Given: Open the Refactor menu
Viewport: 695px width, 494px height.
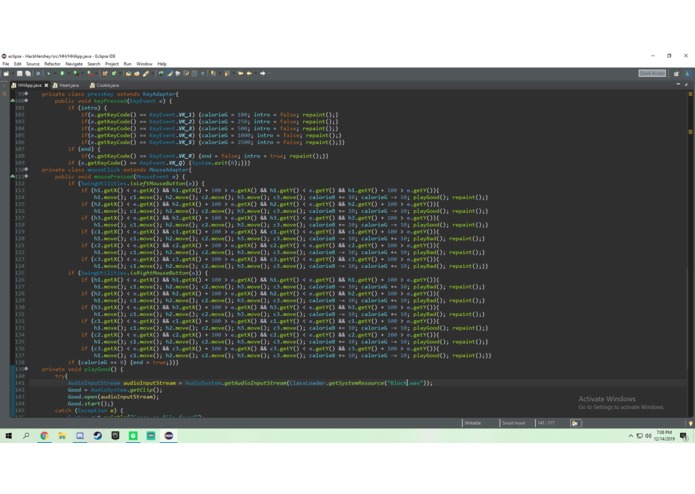Looking at the screenshot, I should click(x=52, y=64).
